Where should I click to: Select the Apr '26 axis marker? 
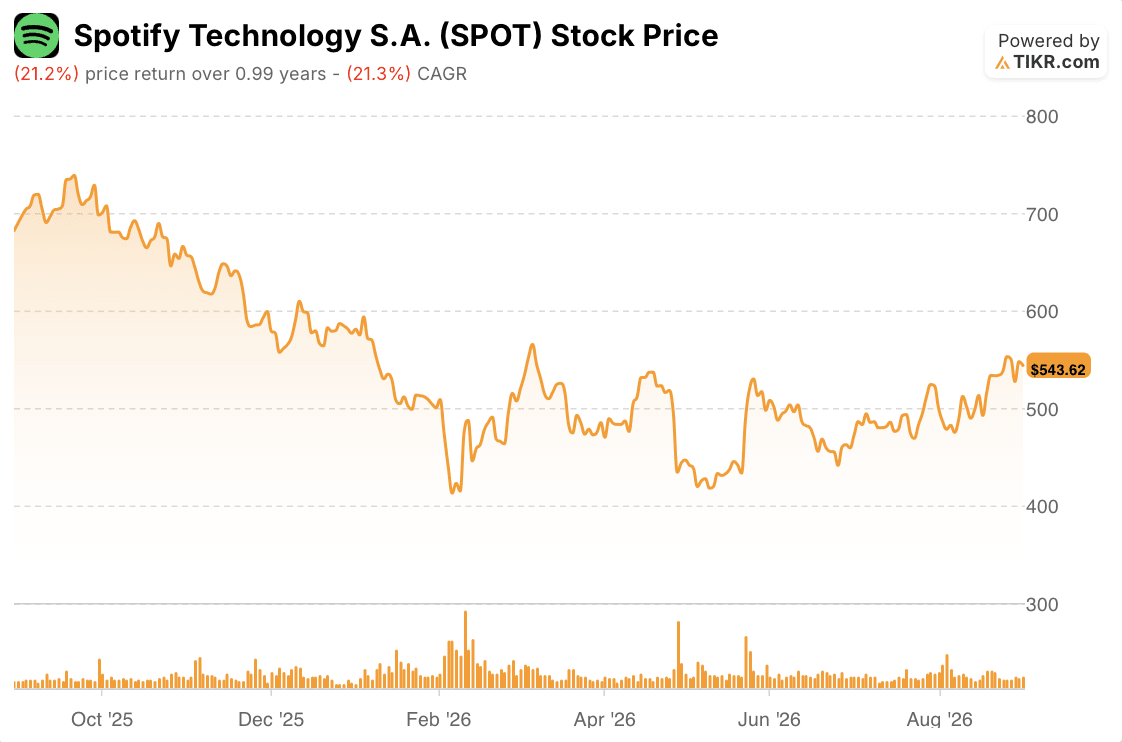[x=604, y=719]
